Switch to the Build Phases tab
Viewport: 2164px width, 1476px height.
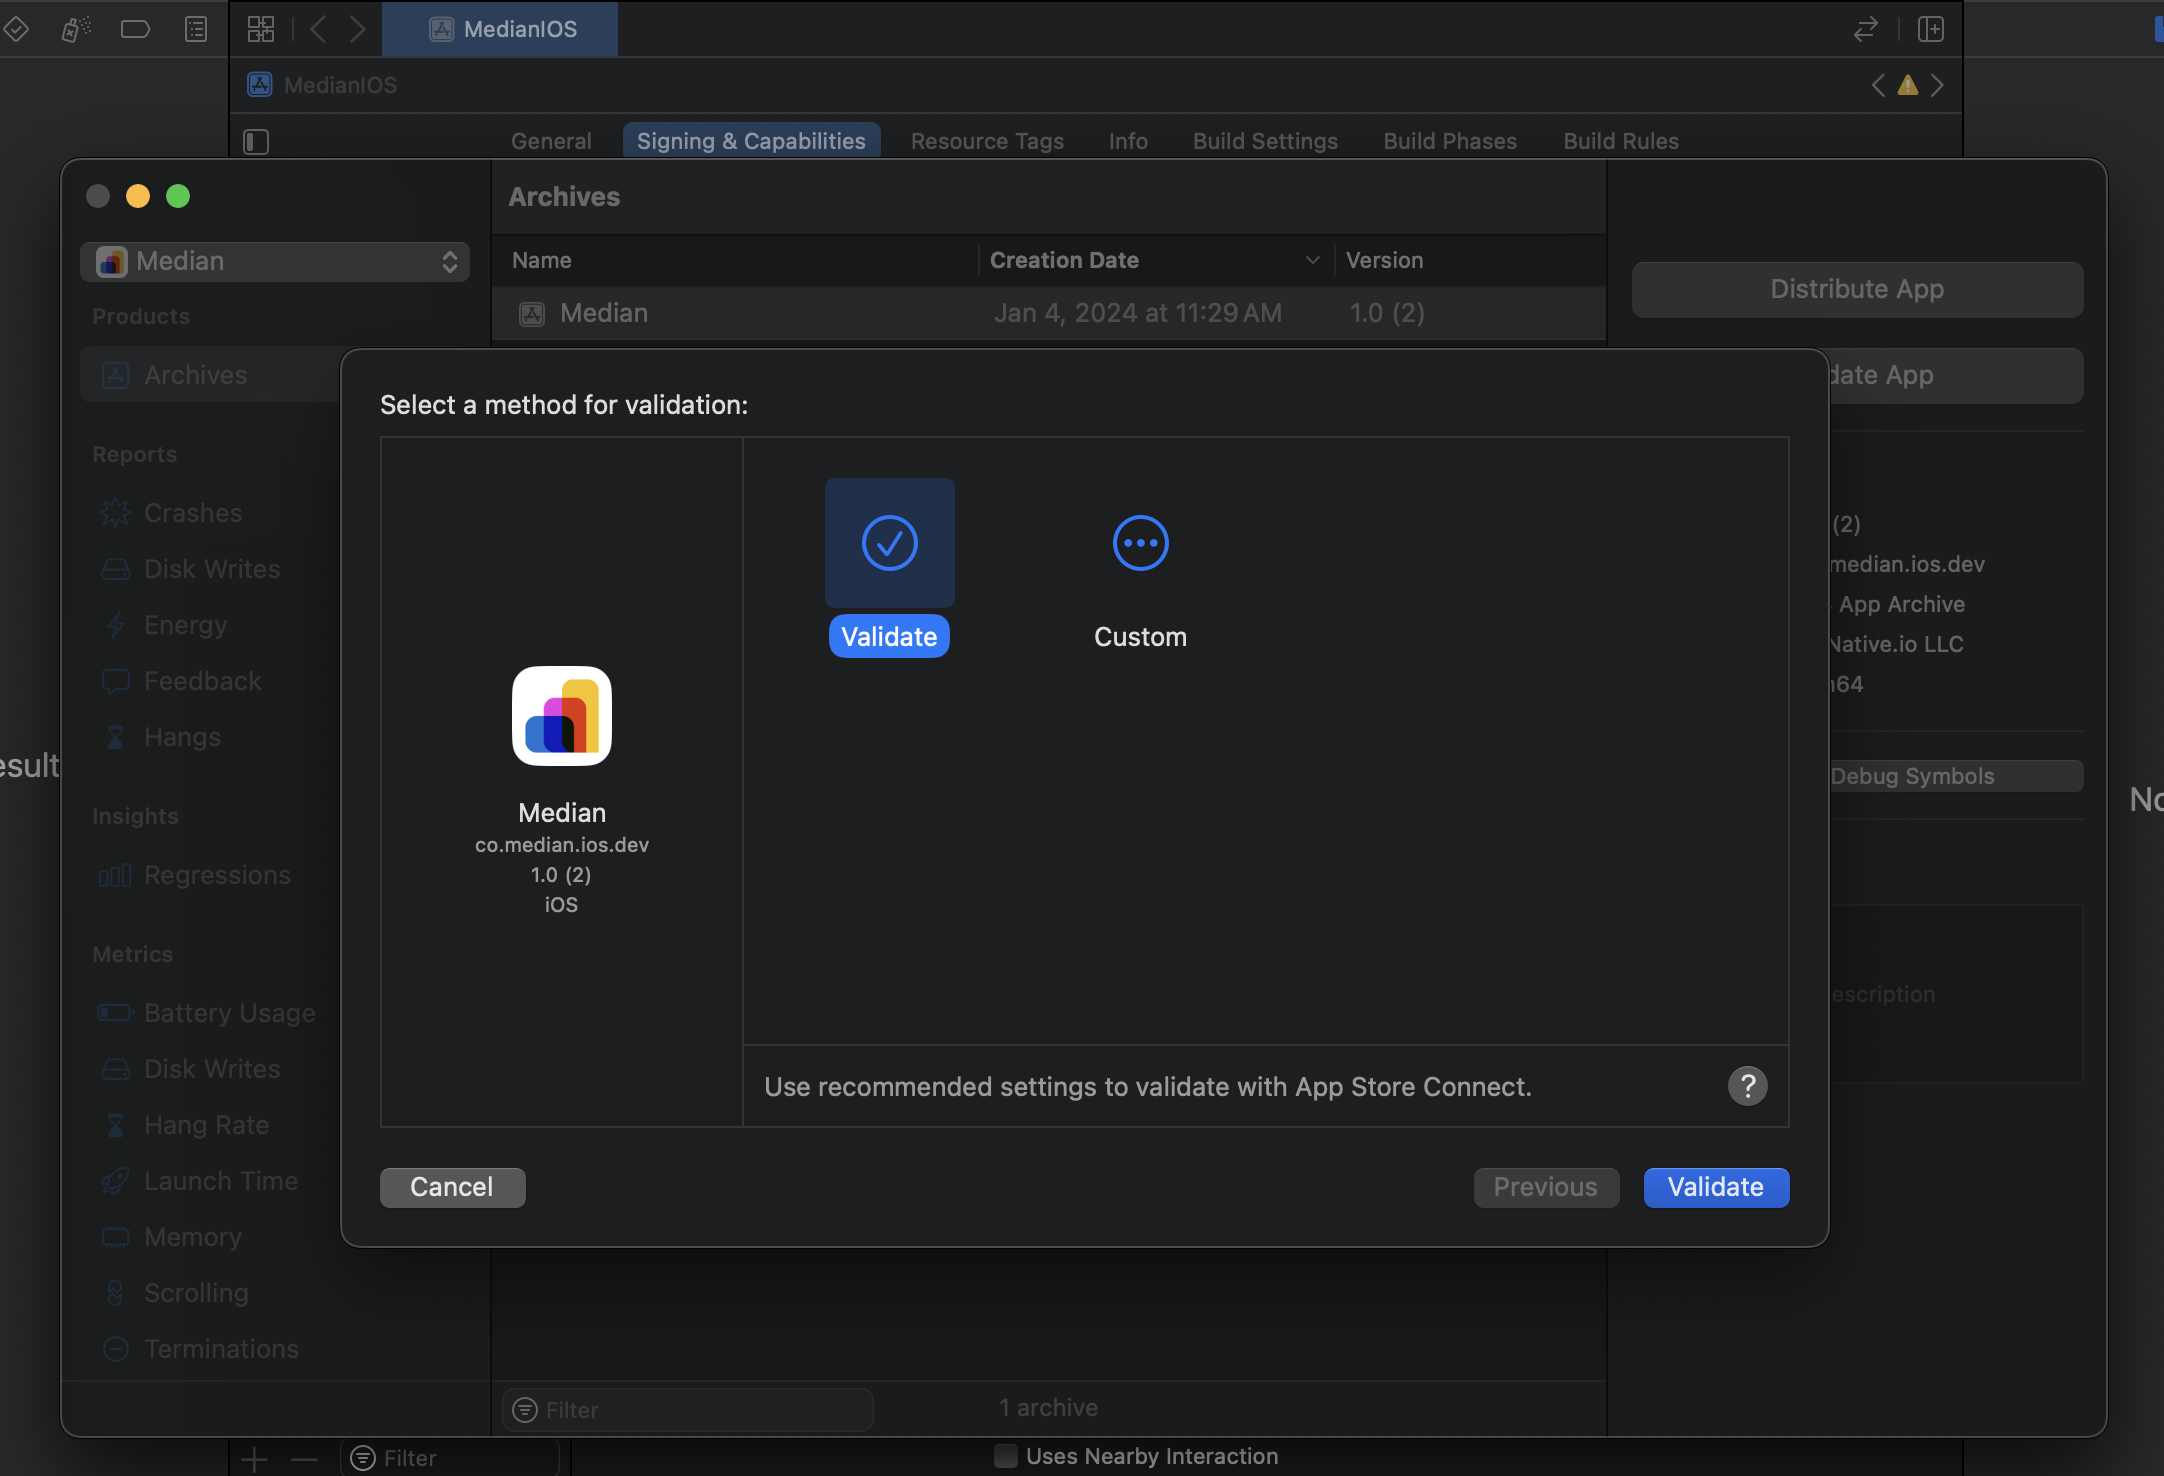tap(1450, 141)
